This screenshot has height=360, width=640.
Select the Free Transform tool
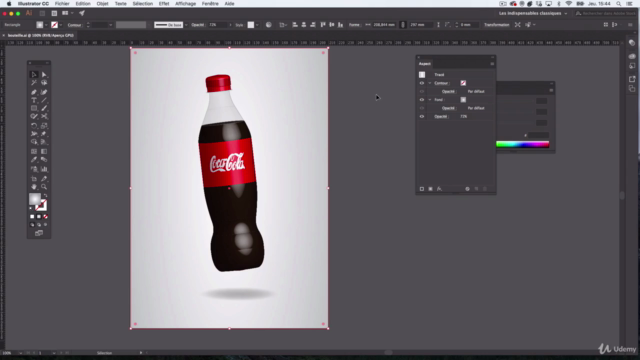(44, 134)
